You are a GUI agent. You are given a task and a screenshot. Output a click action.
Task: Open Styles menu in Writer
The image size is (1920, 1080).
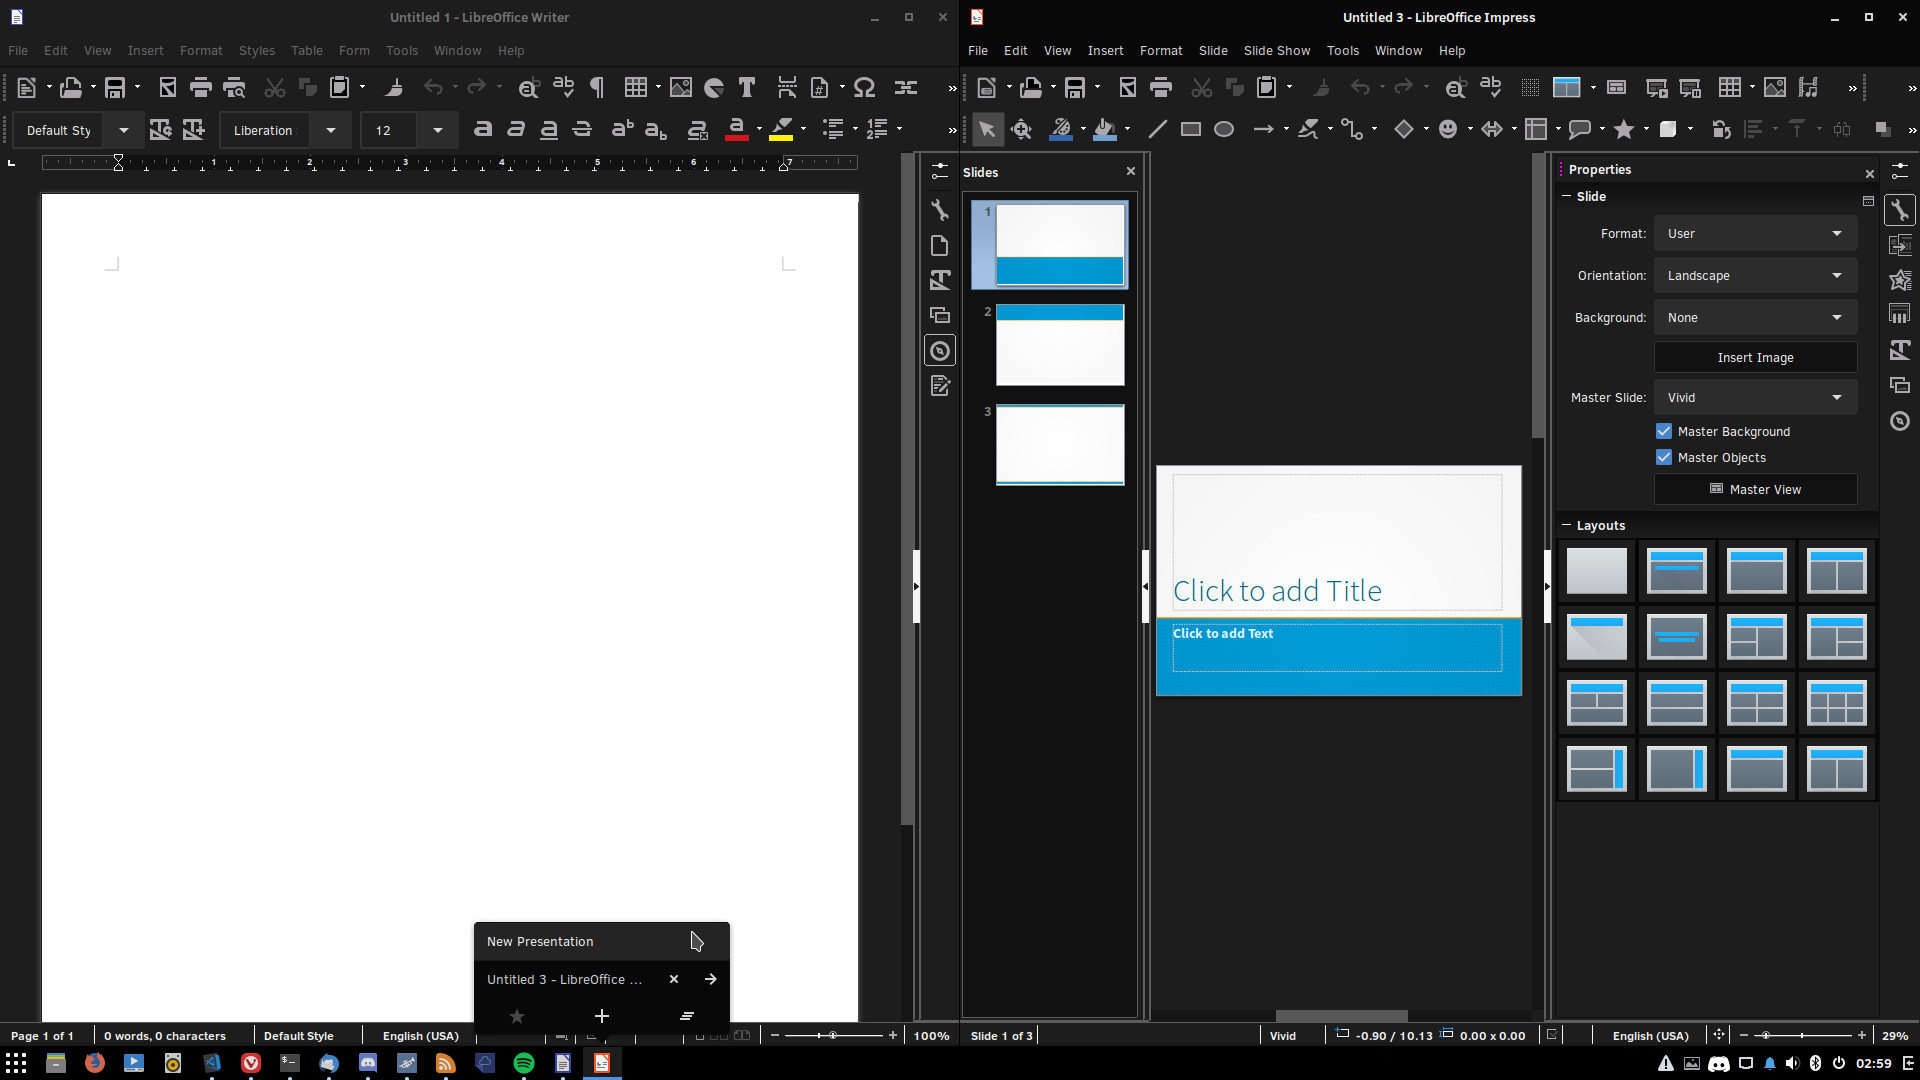pyautogui.click(x=256, y=50)
